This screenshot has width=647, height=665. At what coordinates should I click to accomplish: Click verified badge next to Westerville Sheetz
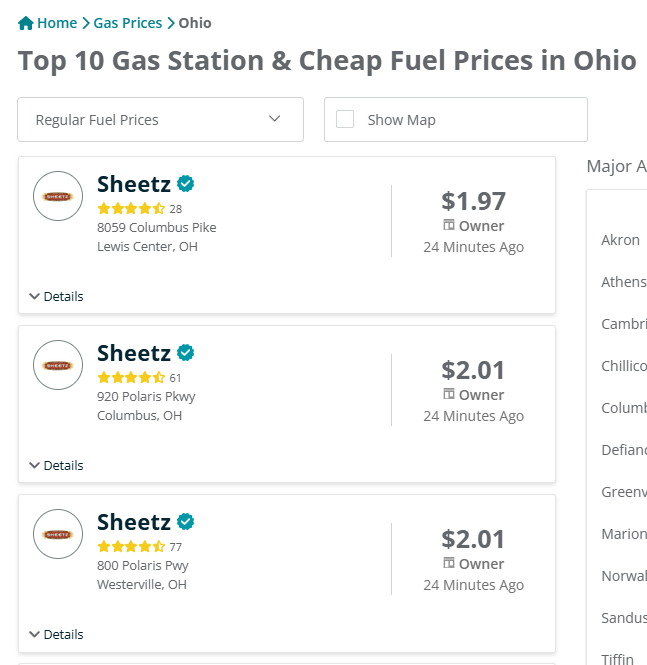click(186, 521)
